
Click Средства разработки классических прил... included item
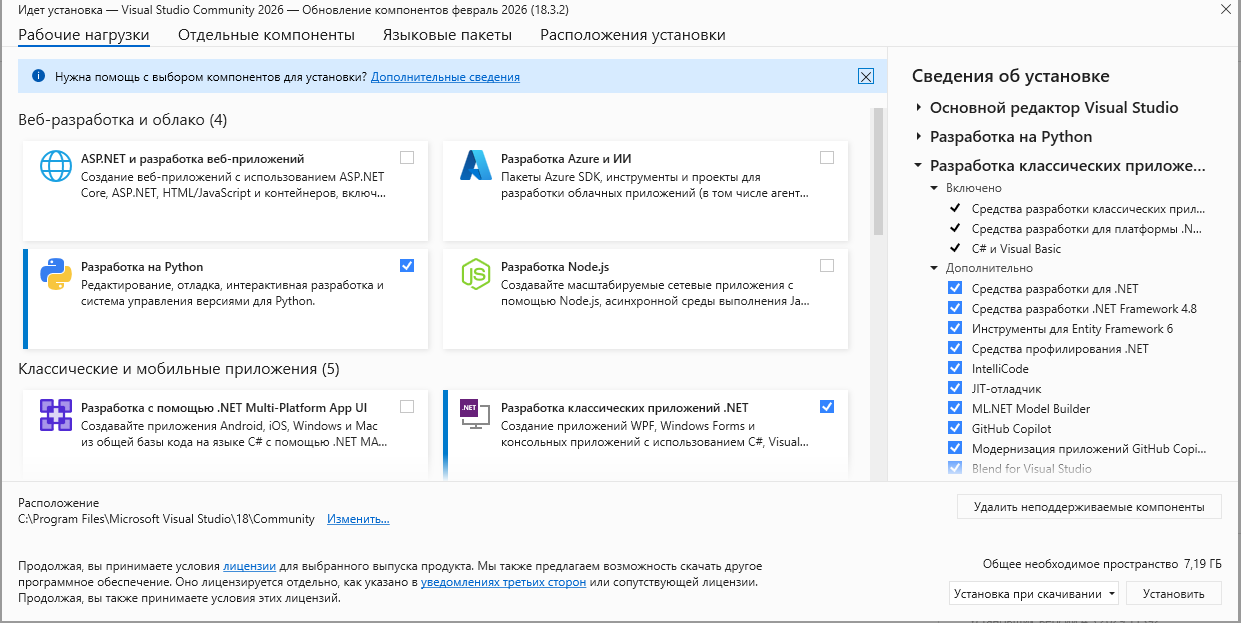(x=1088, y=209)
